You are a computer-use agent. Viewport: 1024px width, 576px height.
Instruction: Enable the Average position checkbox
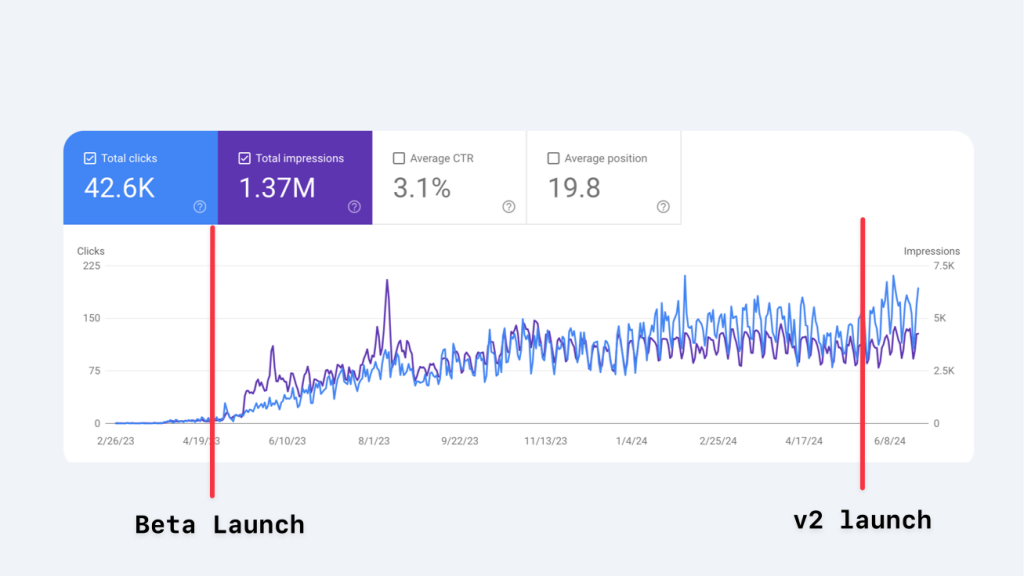(x=554, y=157)
